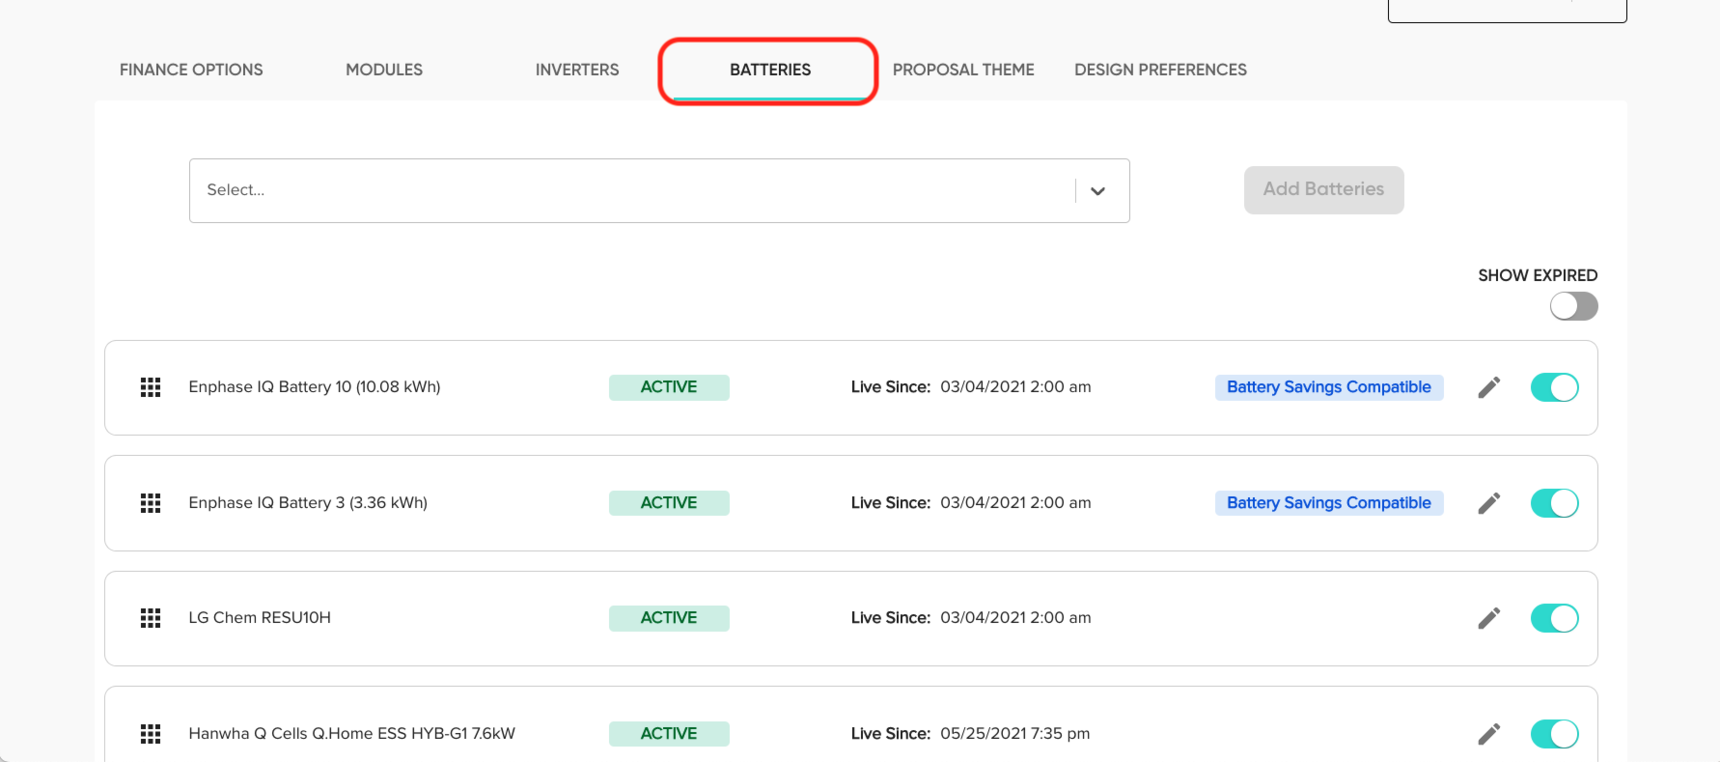This screenshot has width=1720, height=762.
Task: Switch to Inverters tab
Action: click(577, 70)
